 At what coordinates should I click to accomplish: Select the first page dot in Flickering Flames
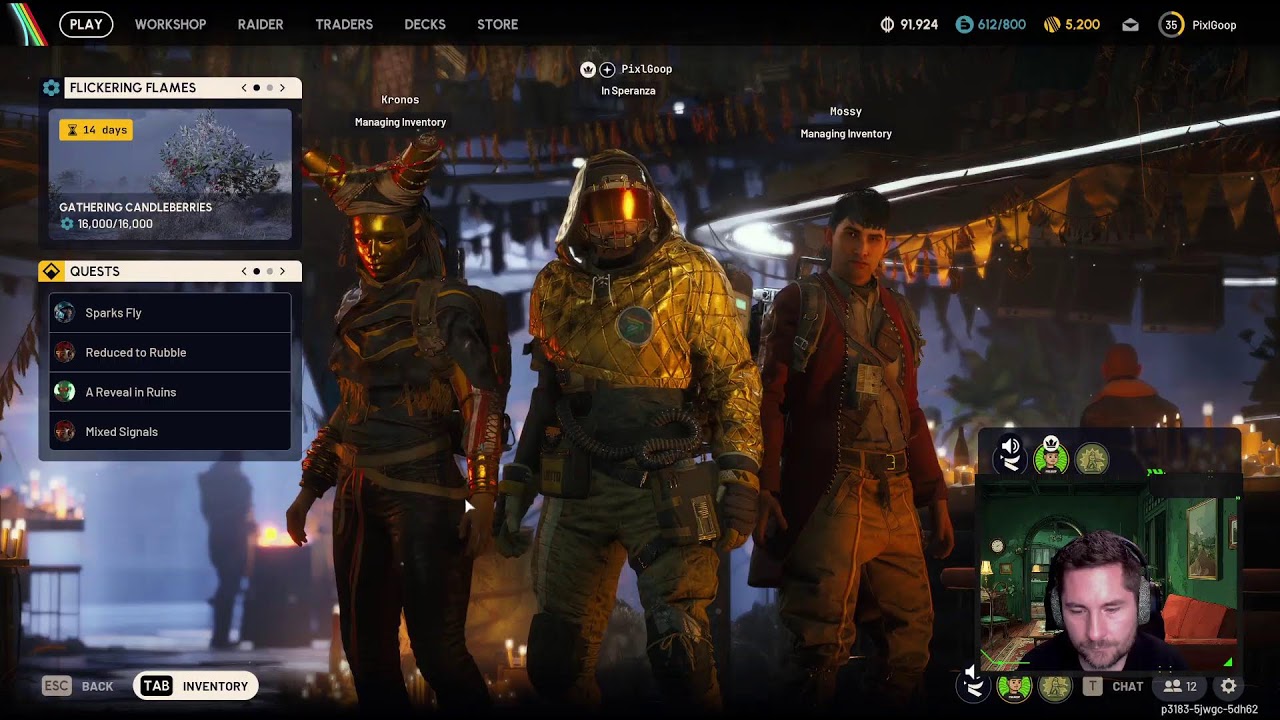click(257, 88)
